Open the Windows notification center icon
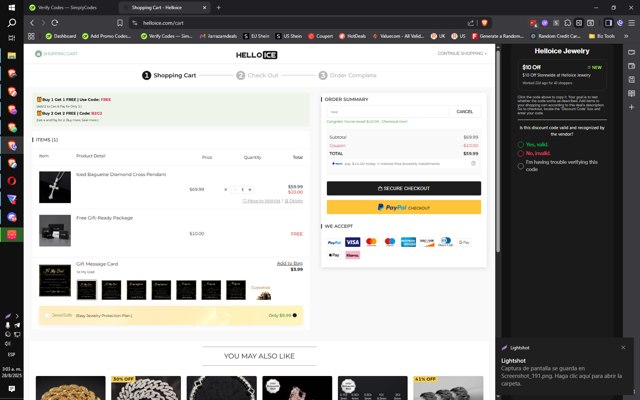 click(x=11, y=389)
